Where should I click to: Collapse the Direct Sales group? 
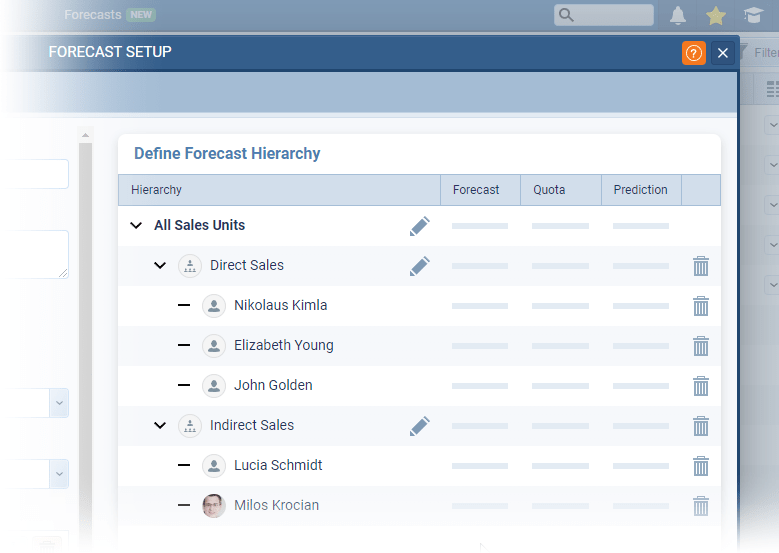160,266
